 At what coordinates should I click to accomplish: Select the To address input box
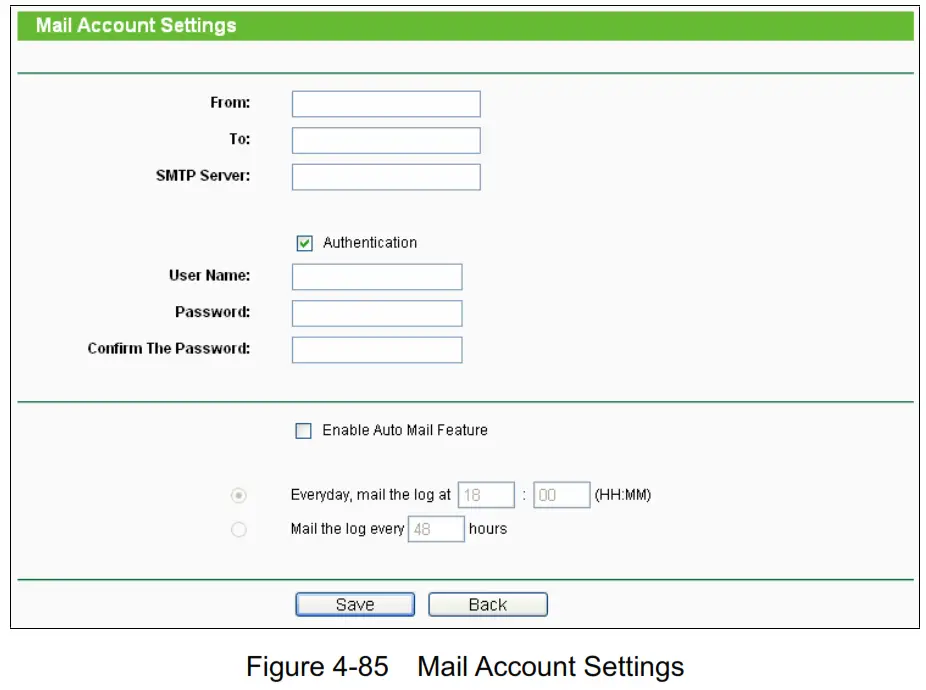click(x=386, y=140)
